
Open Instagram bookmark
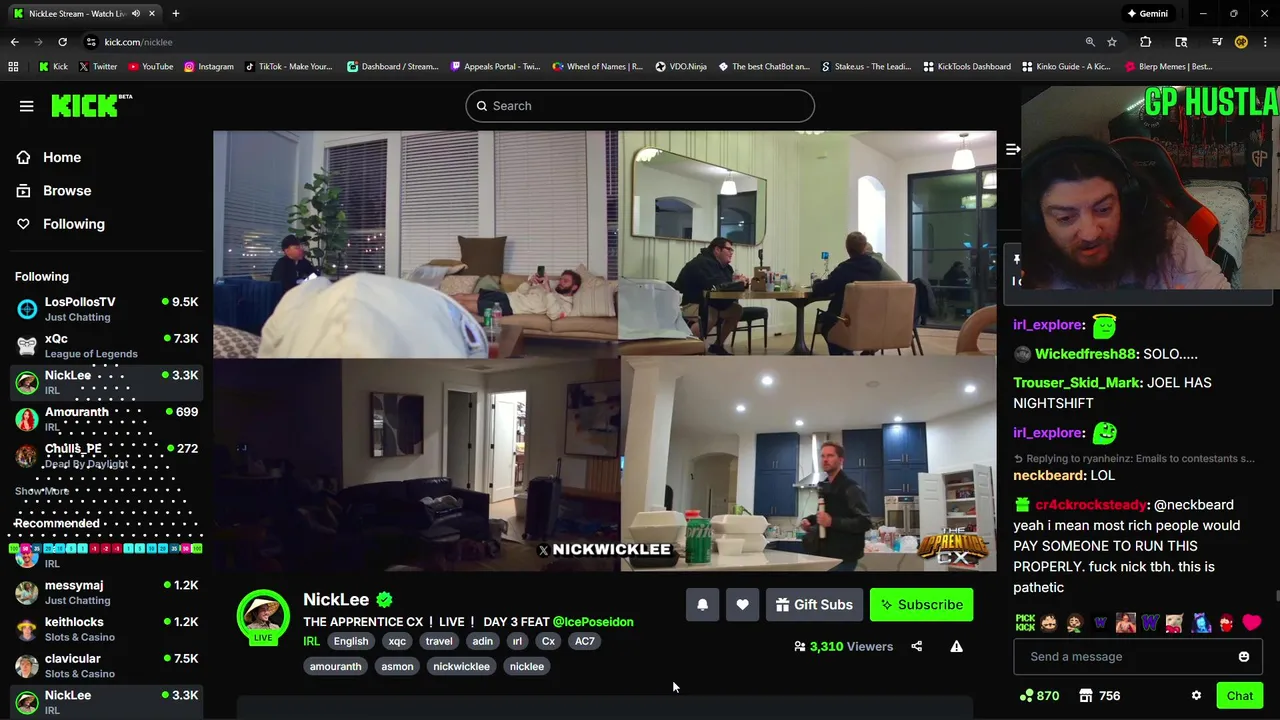[208, 67]
